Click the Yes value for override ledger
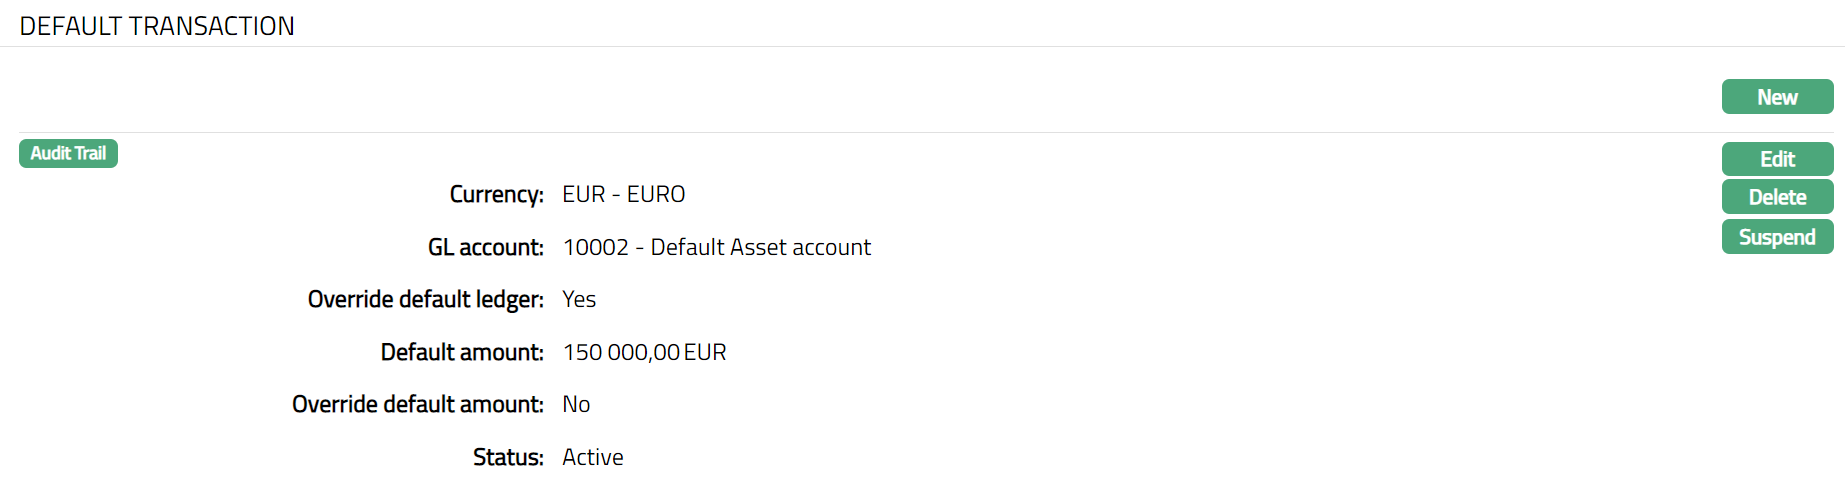Screen dimensions: 1845x479 579,299
